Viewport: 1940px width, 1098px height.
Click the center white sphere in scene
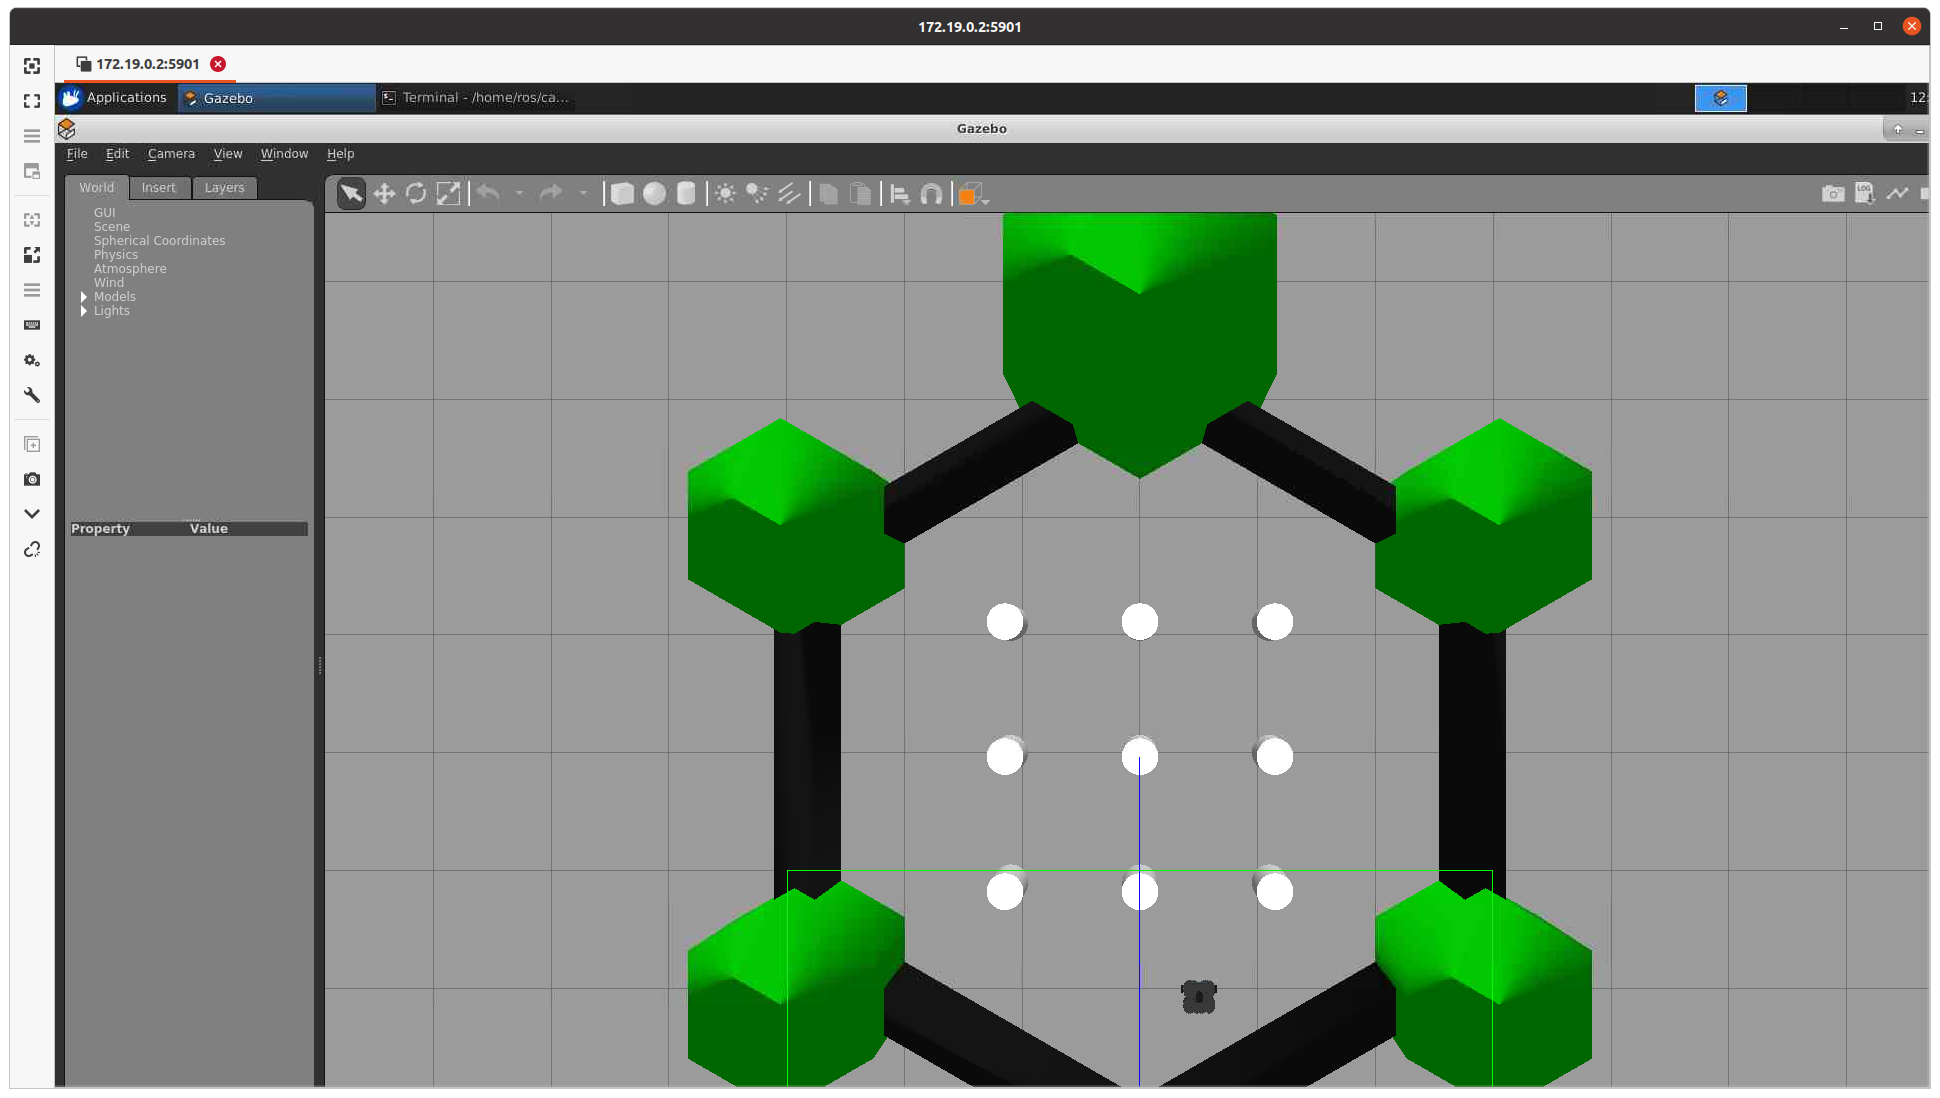[x=1140, y=757]
